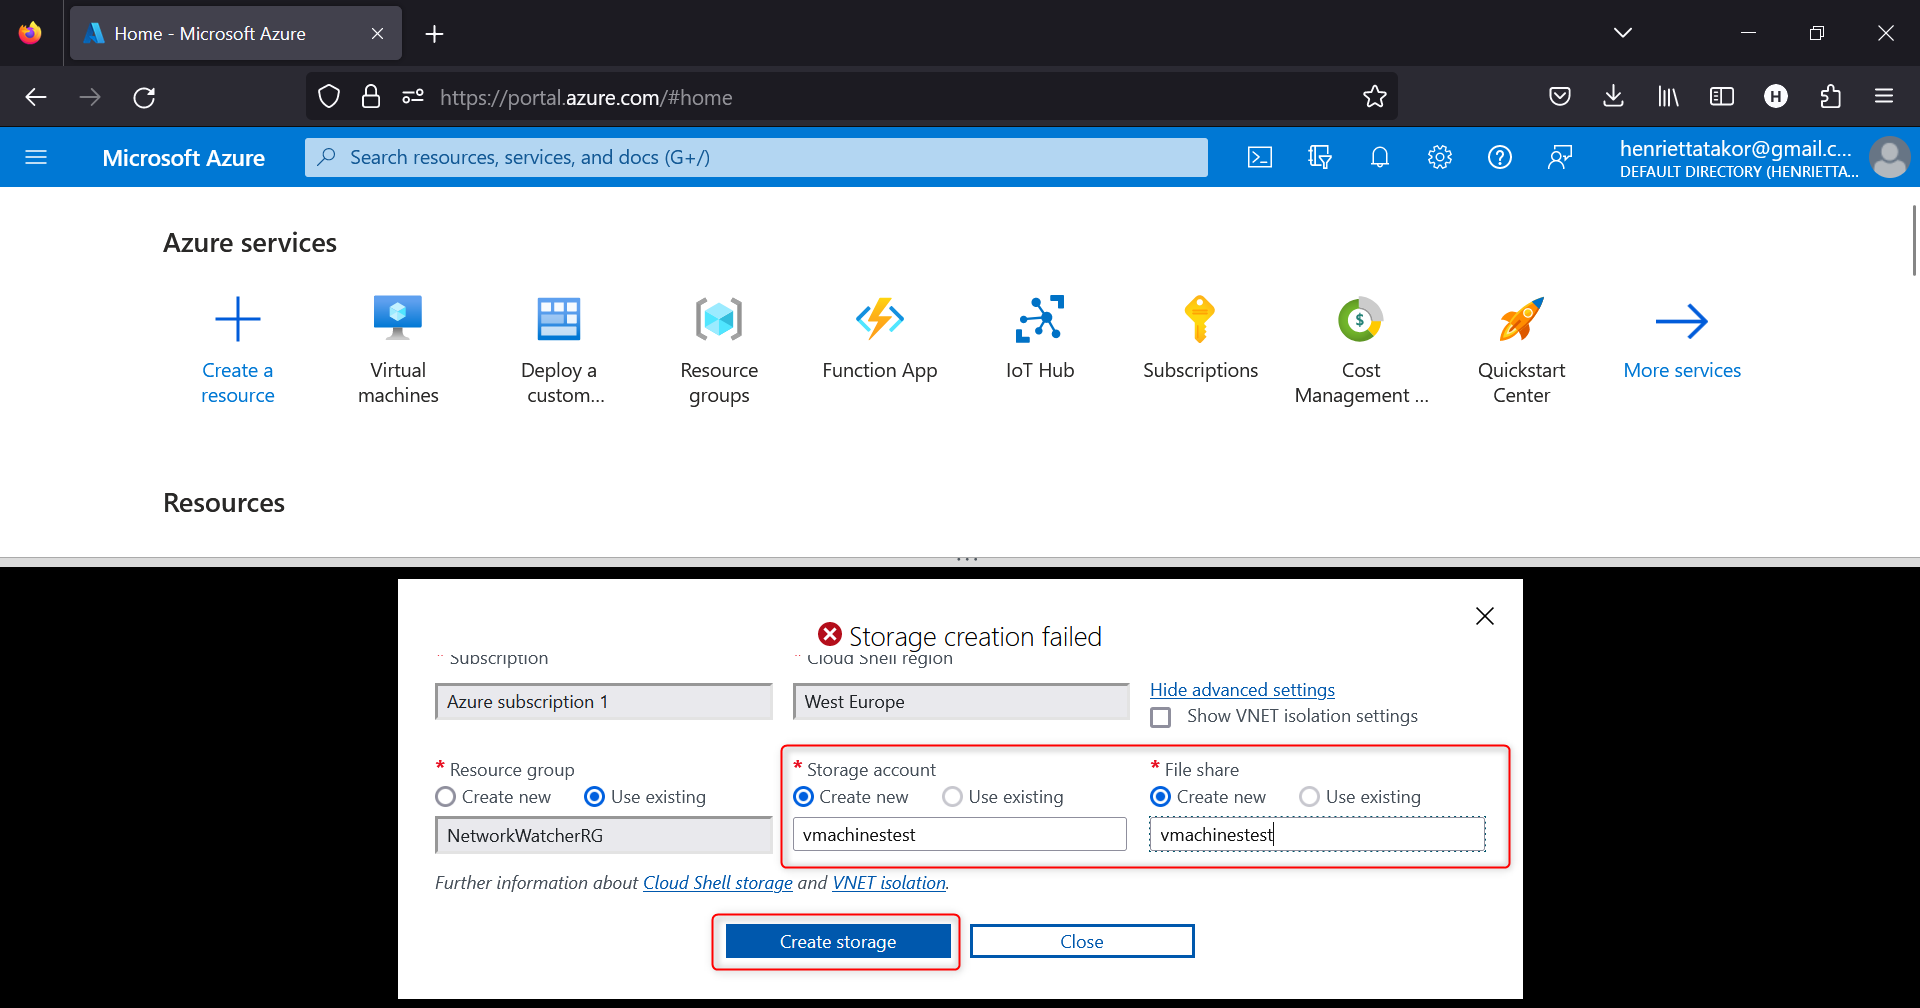Save page to Pocket icon
This screenshot has height=1008, width=1920.
tap(1560, 96)
